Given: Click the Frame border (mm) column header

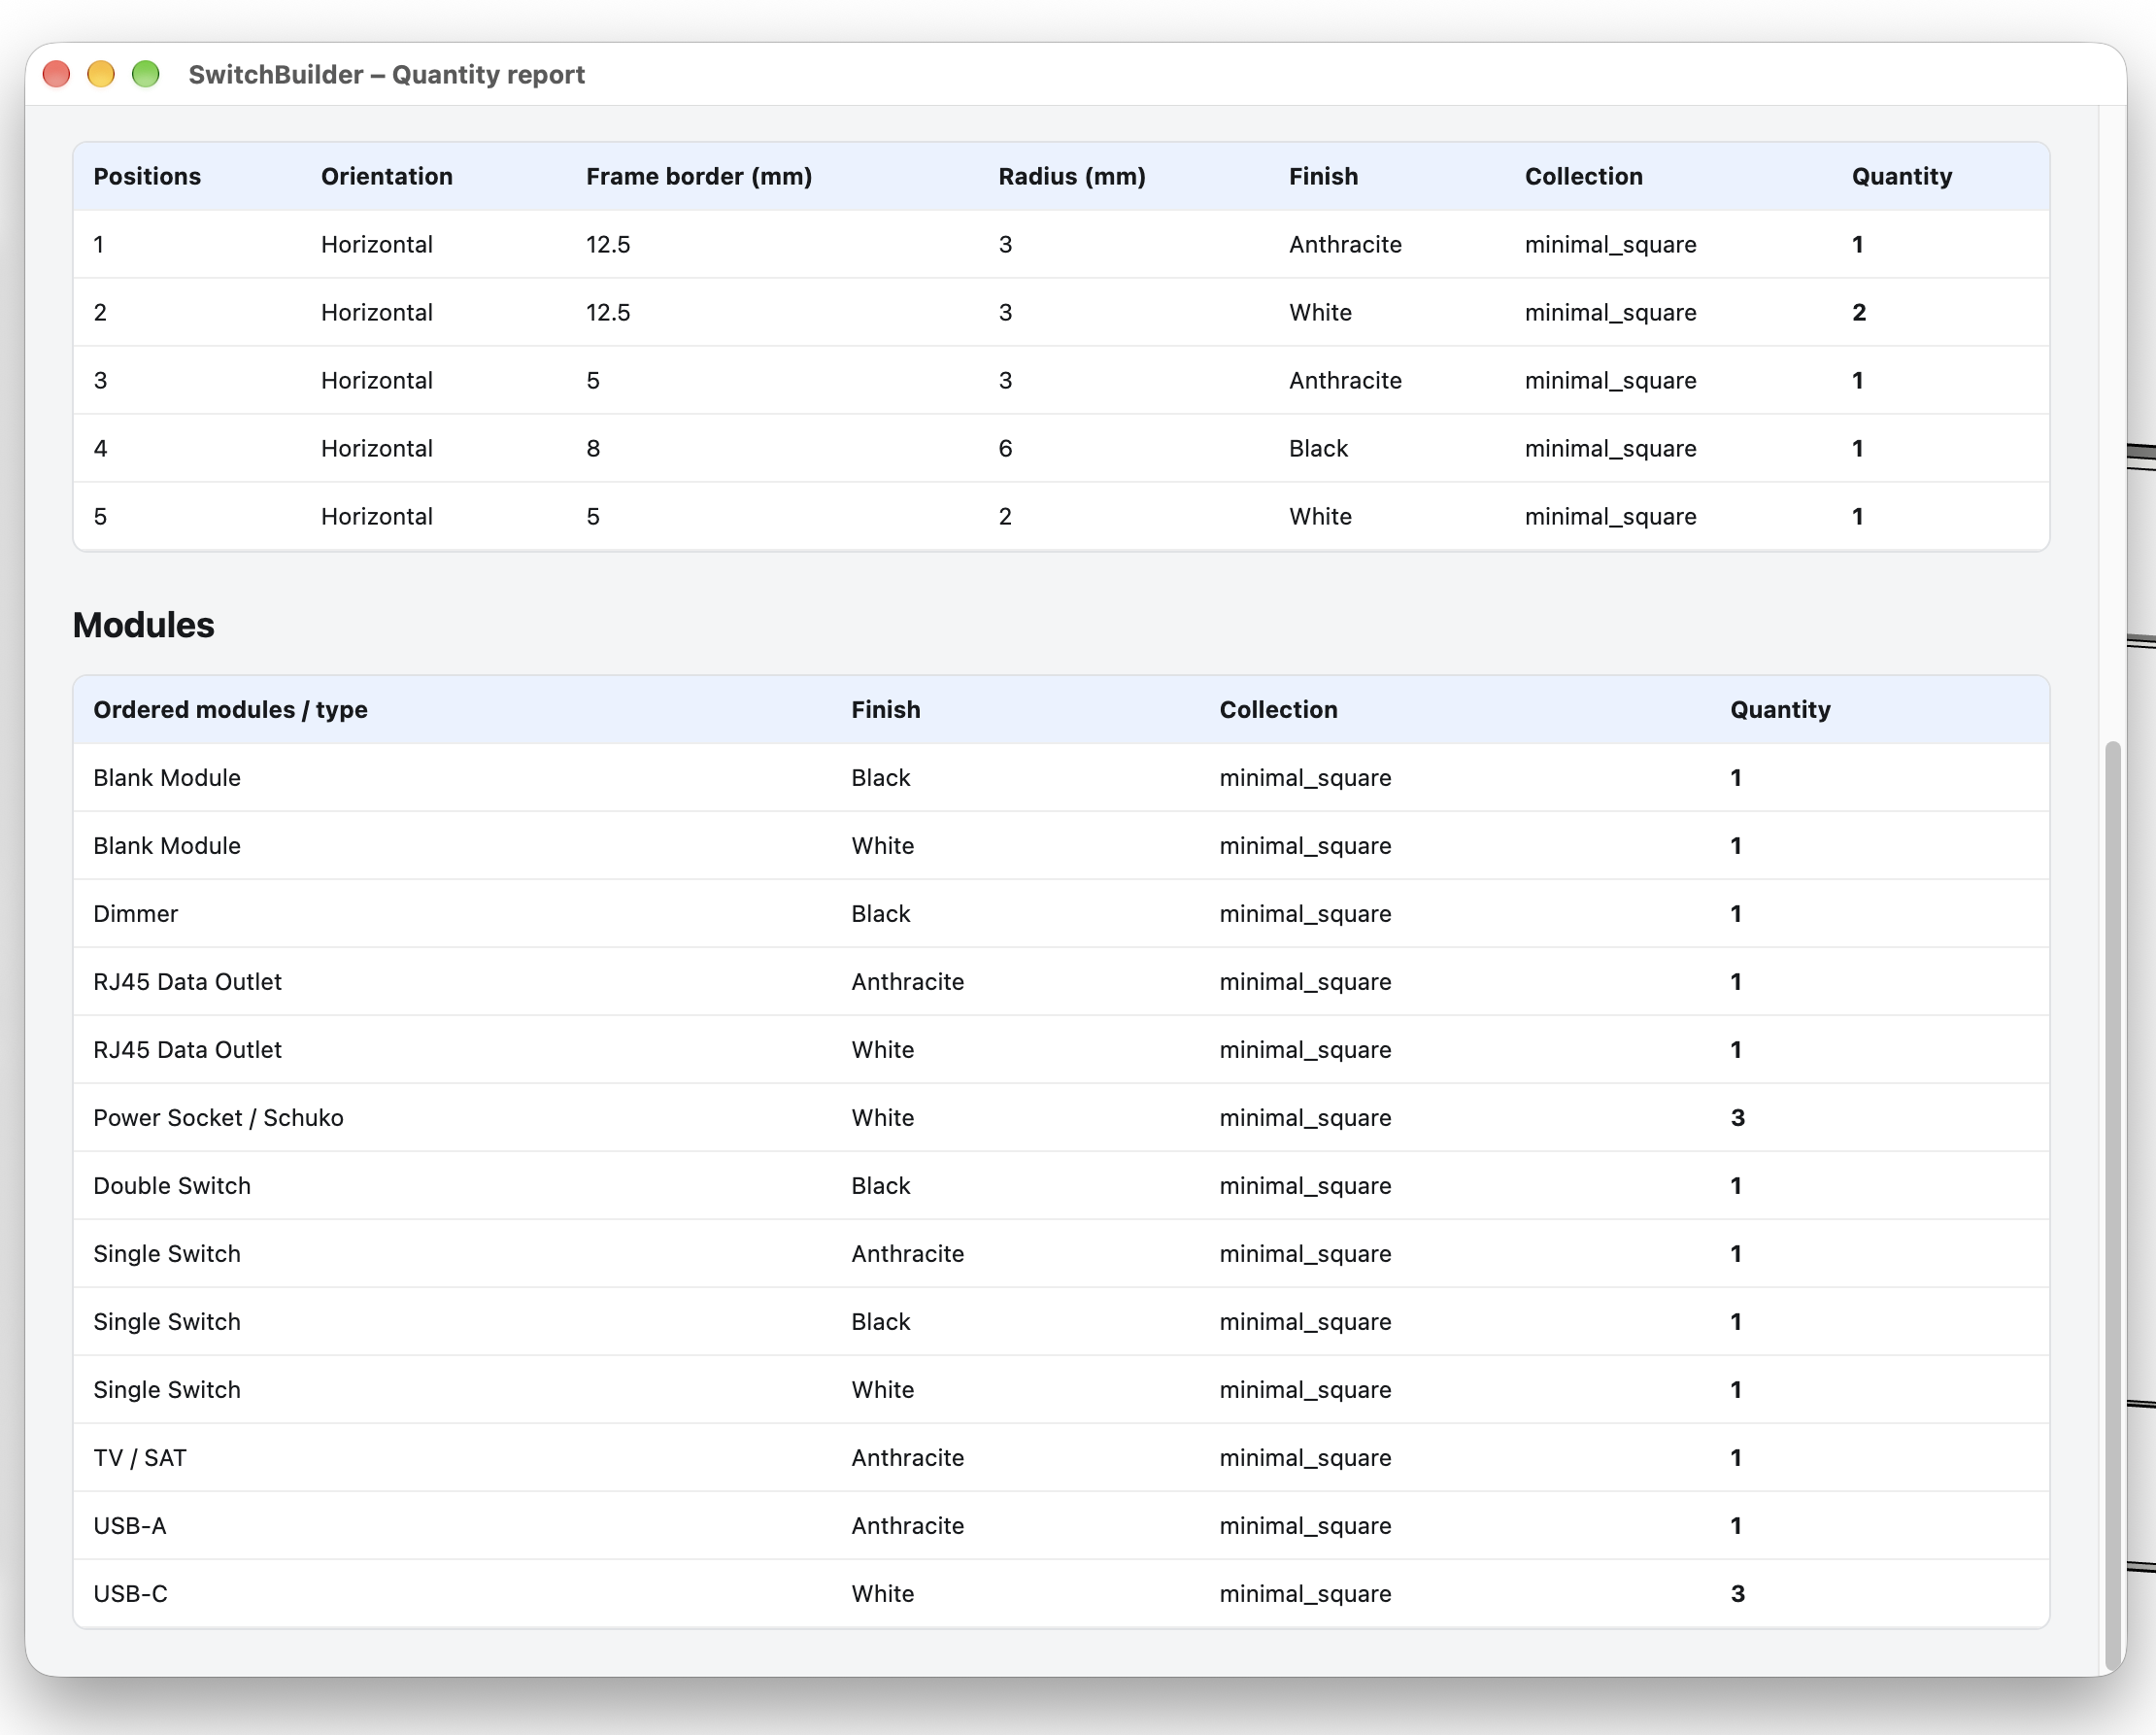Looking at the screenshot, I should coord(698,176).
